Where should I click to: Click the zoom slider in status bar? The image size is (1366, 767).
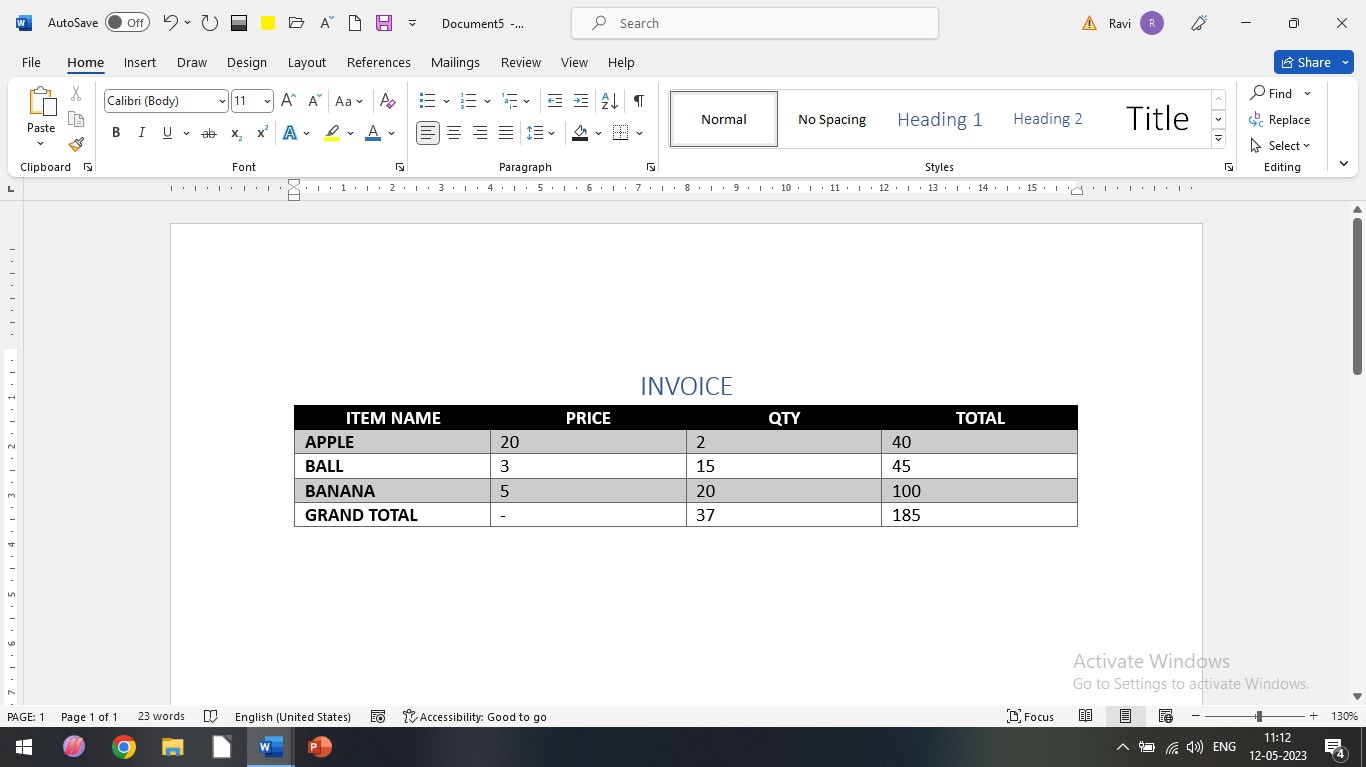[1258, 716]
